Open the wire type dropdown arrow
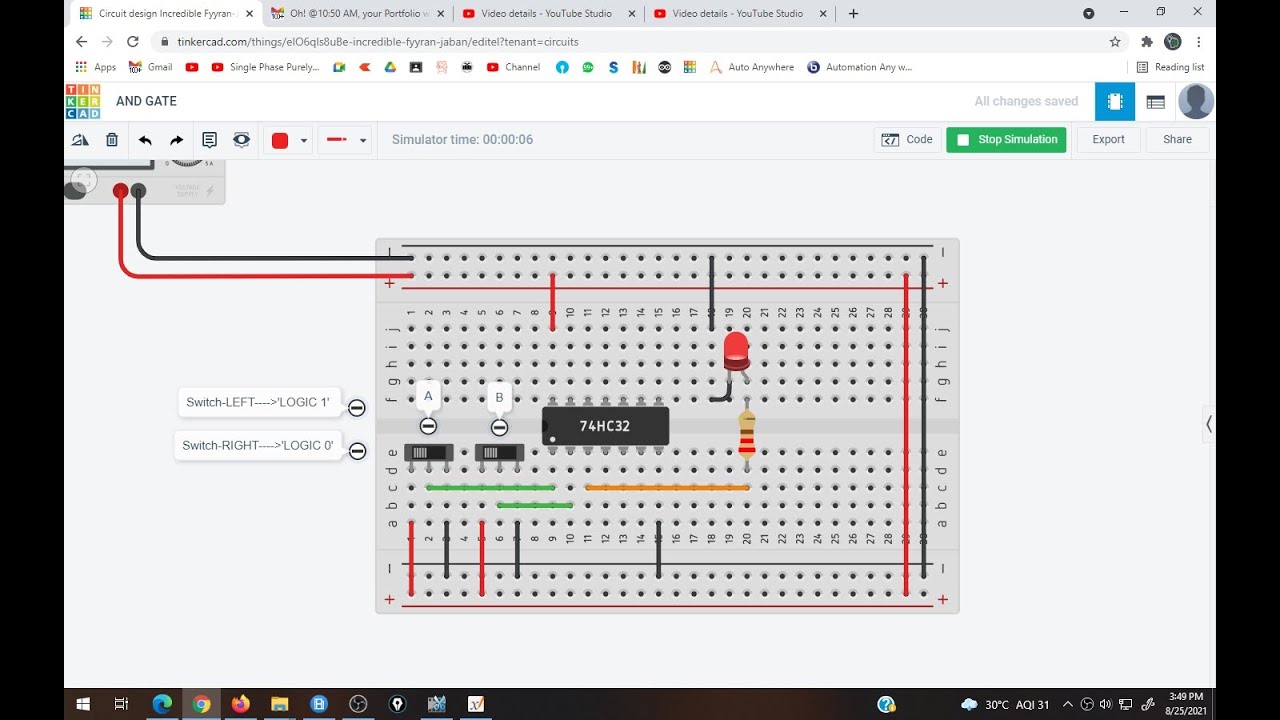The width and height of the screenshot is (1280, 720). 363,141
